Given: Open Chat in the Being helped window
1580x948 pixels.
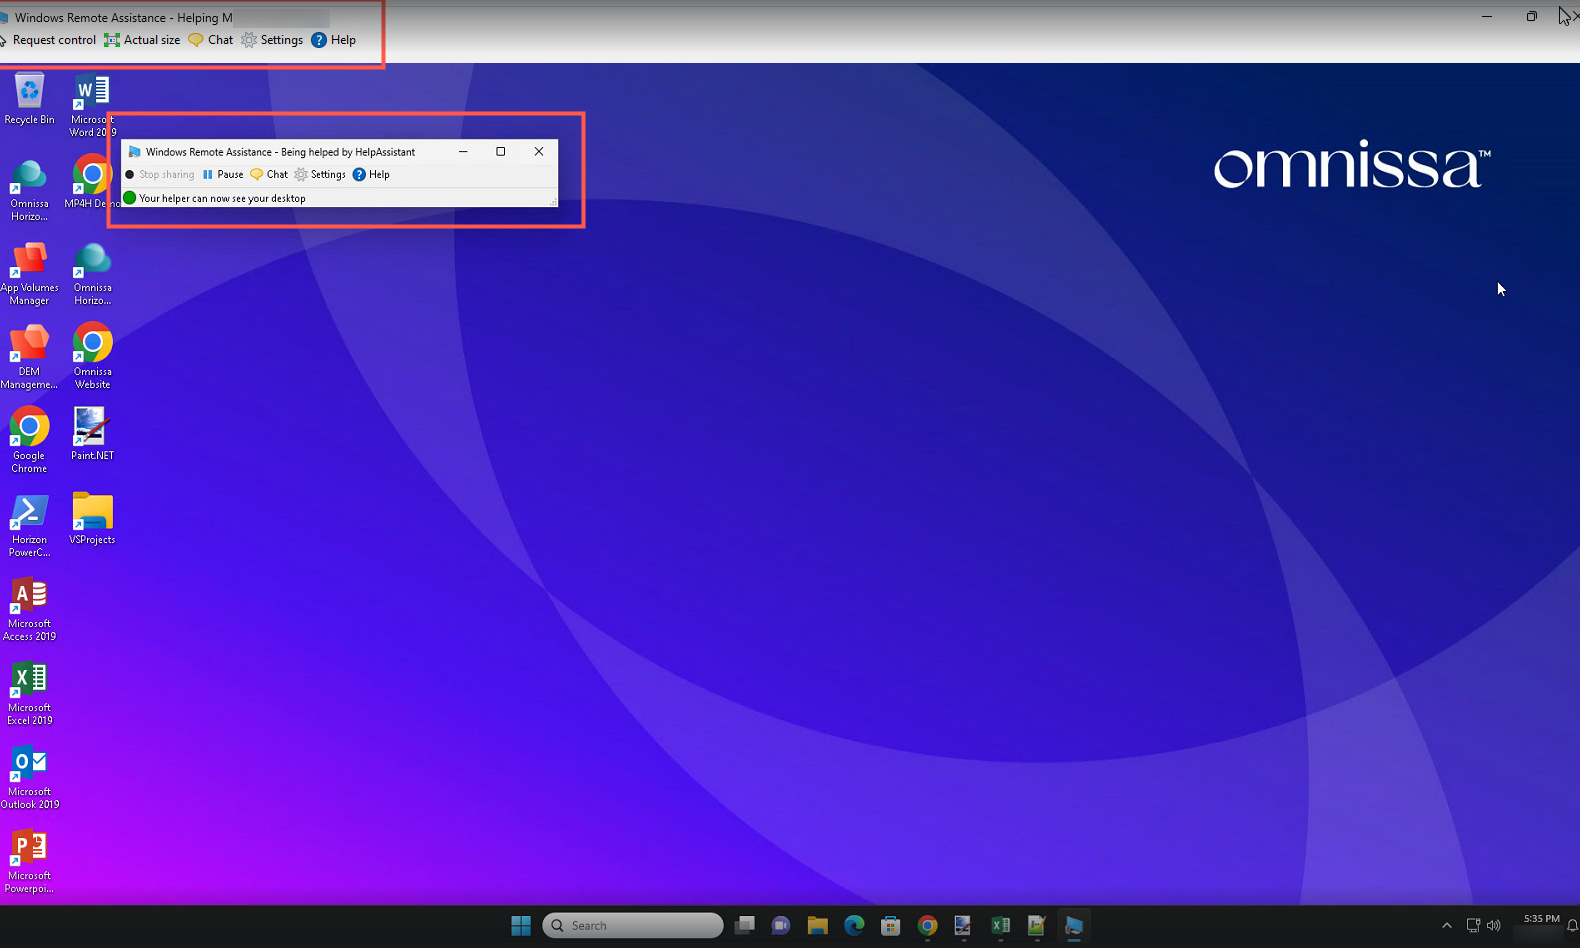Looking at the screenshot, I should coord(269,174).
